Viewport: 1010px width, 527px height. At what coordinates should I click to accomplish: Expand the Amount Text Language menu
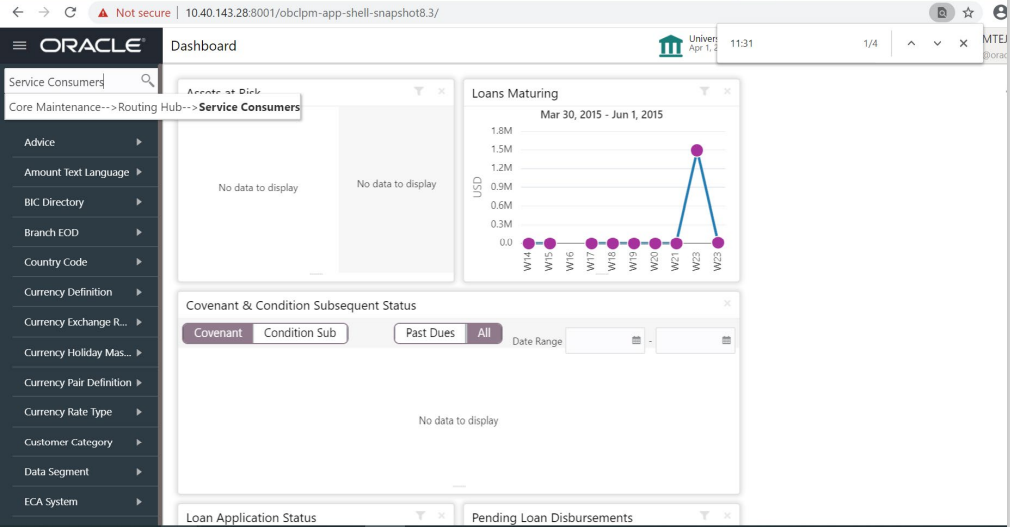pos(84,172)
